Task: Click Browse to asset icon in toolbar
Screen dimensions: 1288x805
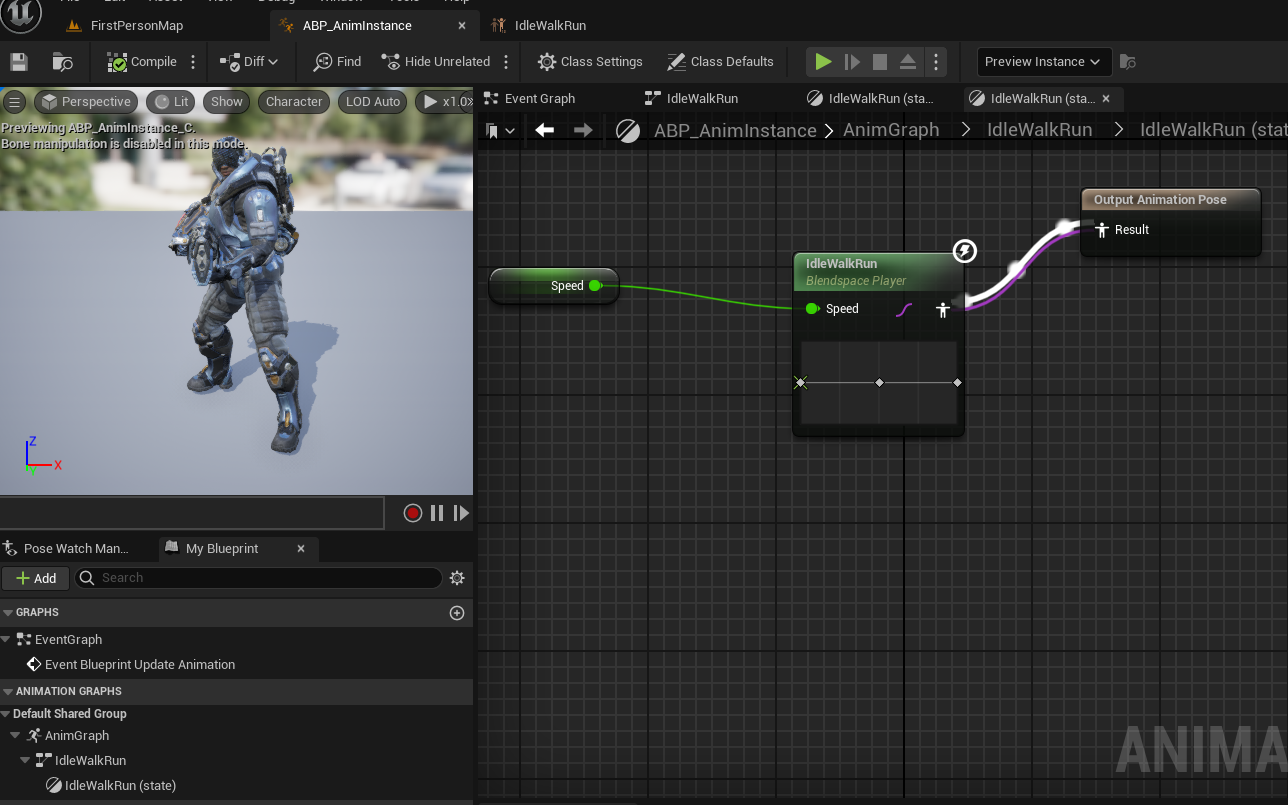Action: pyautogui.click(x=62, y=62)
